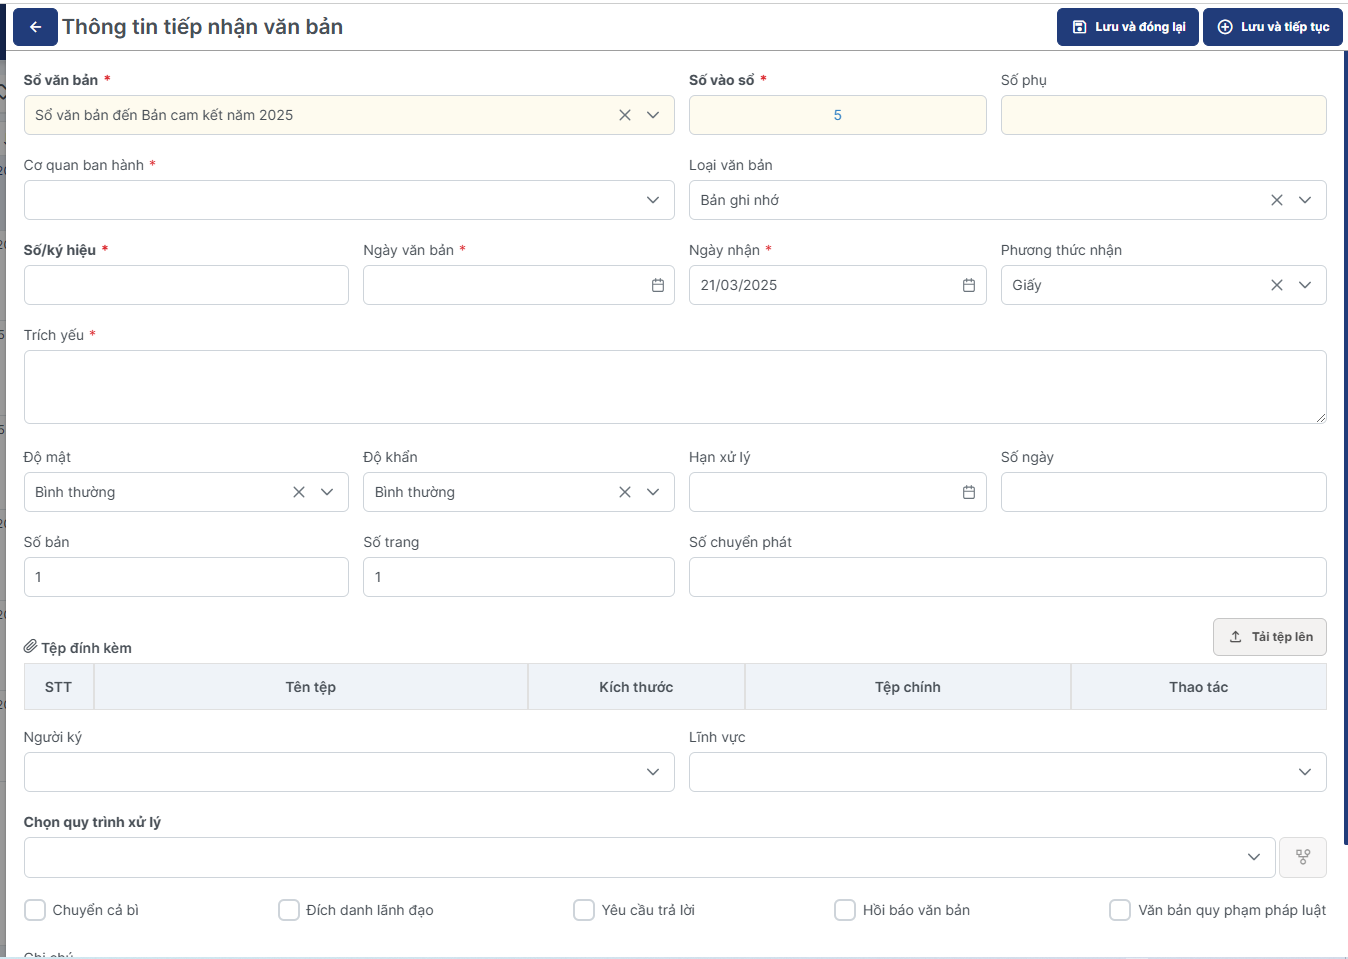The width and height of the screenshot is (1348, 959).
Task: Enable Đích danh lãnh đạo checkbox
Action: tap(289, 910)
